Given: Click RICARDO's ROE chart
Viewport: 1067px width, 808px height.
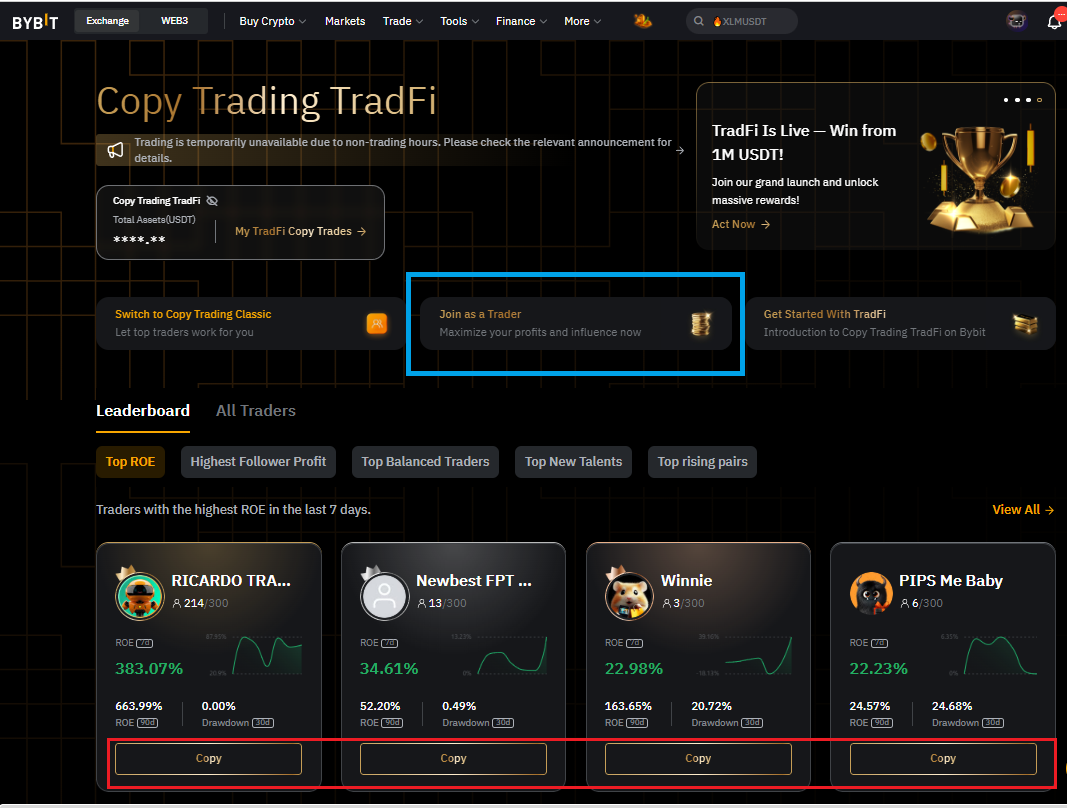Looking at the screenshot, I should coord(267,655).
